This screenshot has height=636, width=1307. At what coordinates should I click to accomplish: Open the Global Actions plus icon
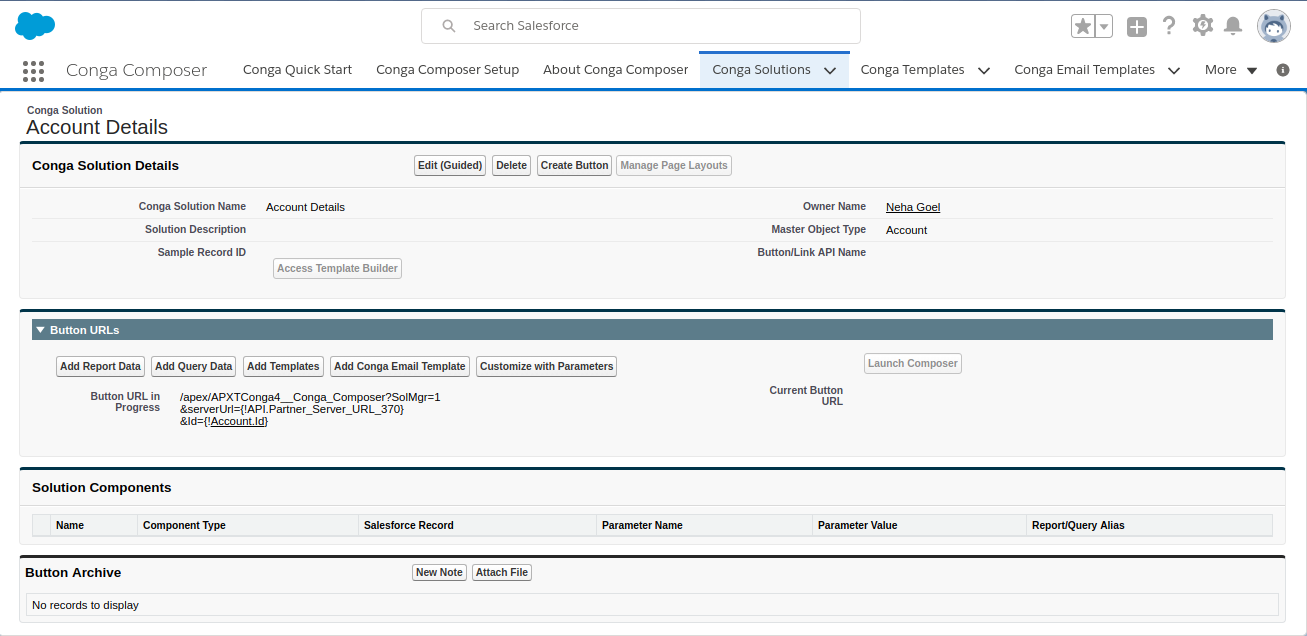(1137, 27)
